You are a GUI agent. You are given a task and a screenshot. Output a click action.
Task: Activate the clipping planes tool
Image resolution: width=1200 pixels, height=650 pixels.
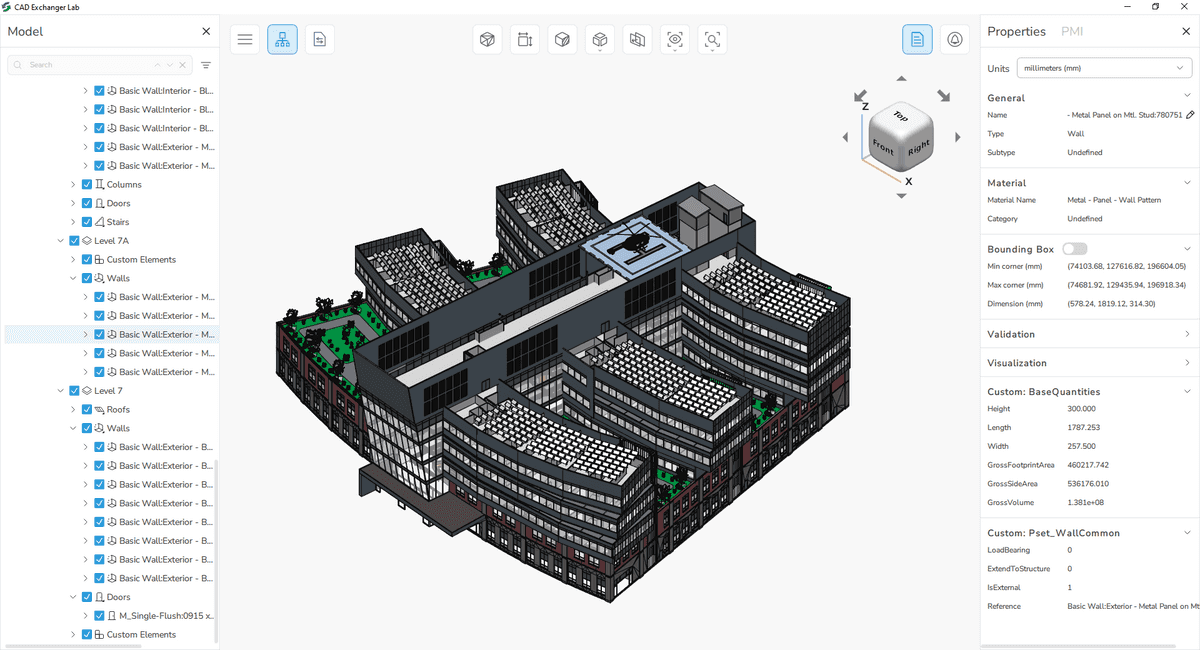[x=637, y=39]
